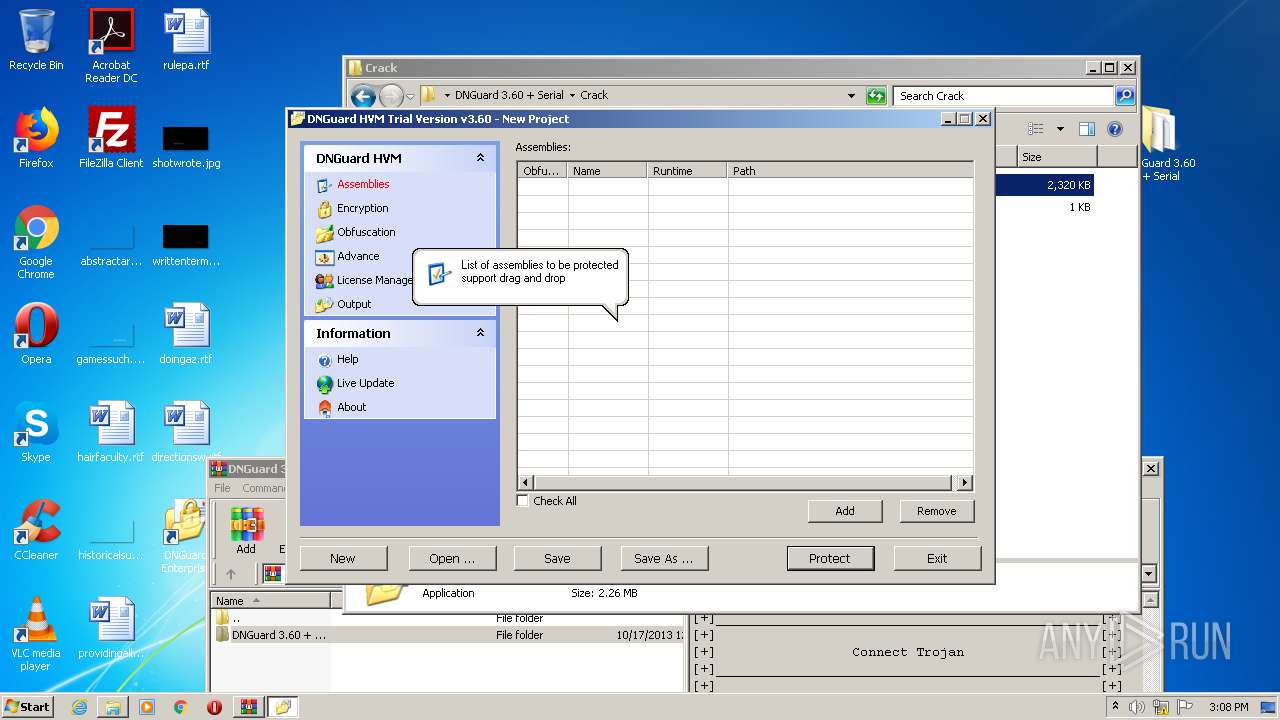Click the taskbar clock 3:08 PM

(1228, 707)
